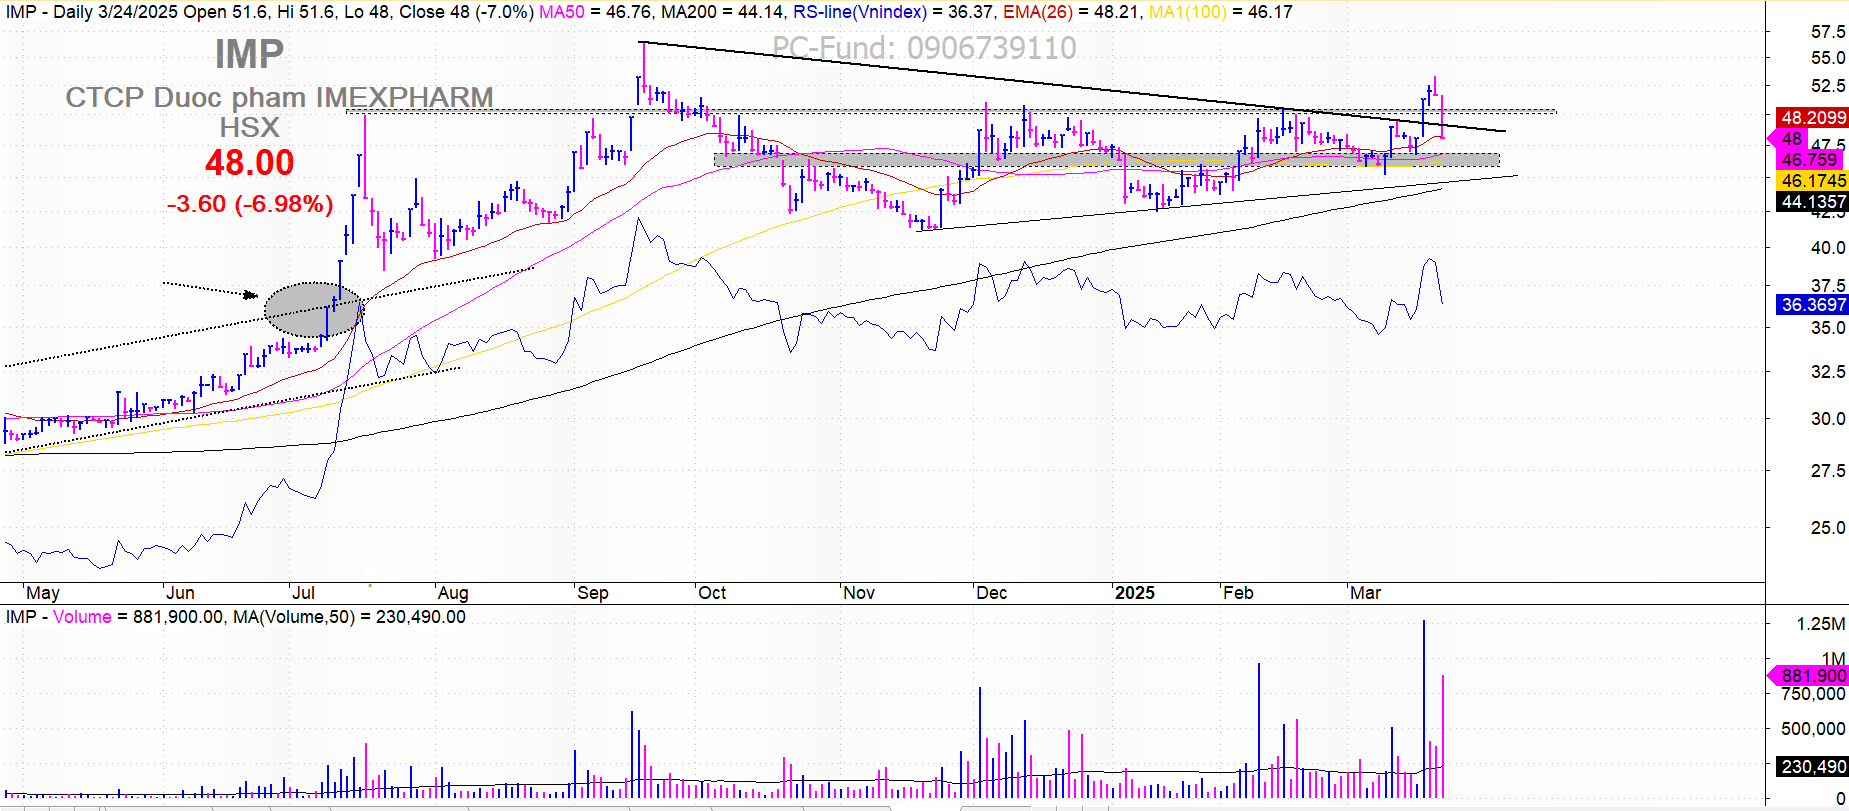1849x811 pixels.
Task: Click the 500,000 volume axis label
Action: (1813, 729)
